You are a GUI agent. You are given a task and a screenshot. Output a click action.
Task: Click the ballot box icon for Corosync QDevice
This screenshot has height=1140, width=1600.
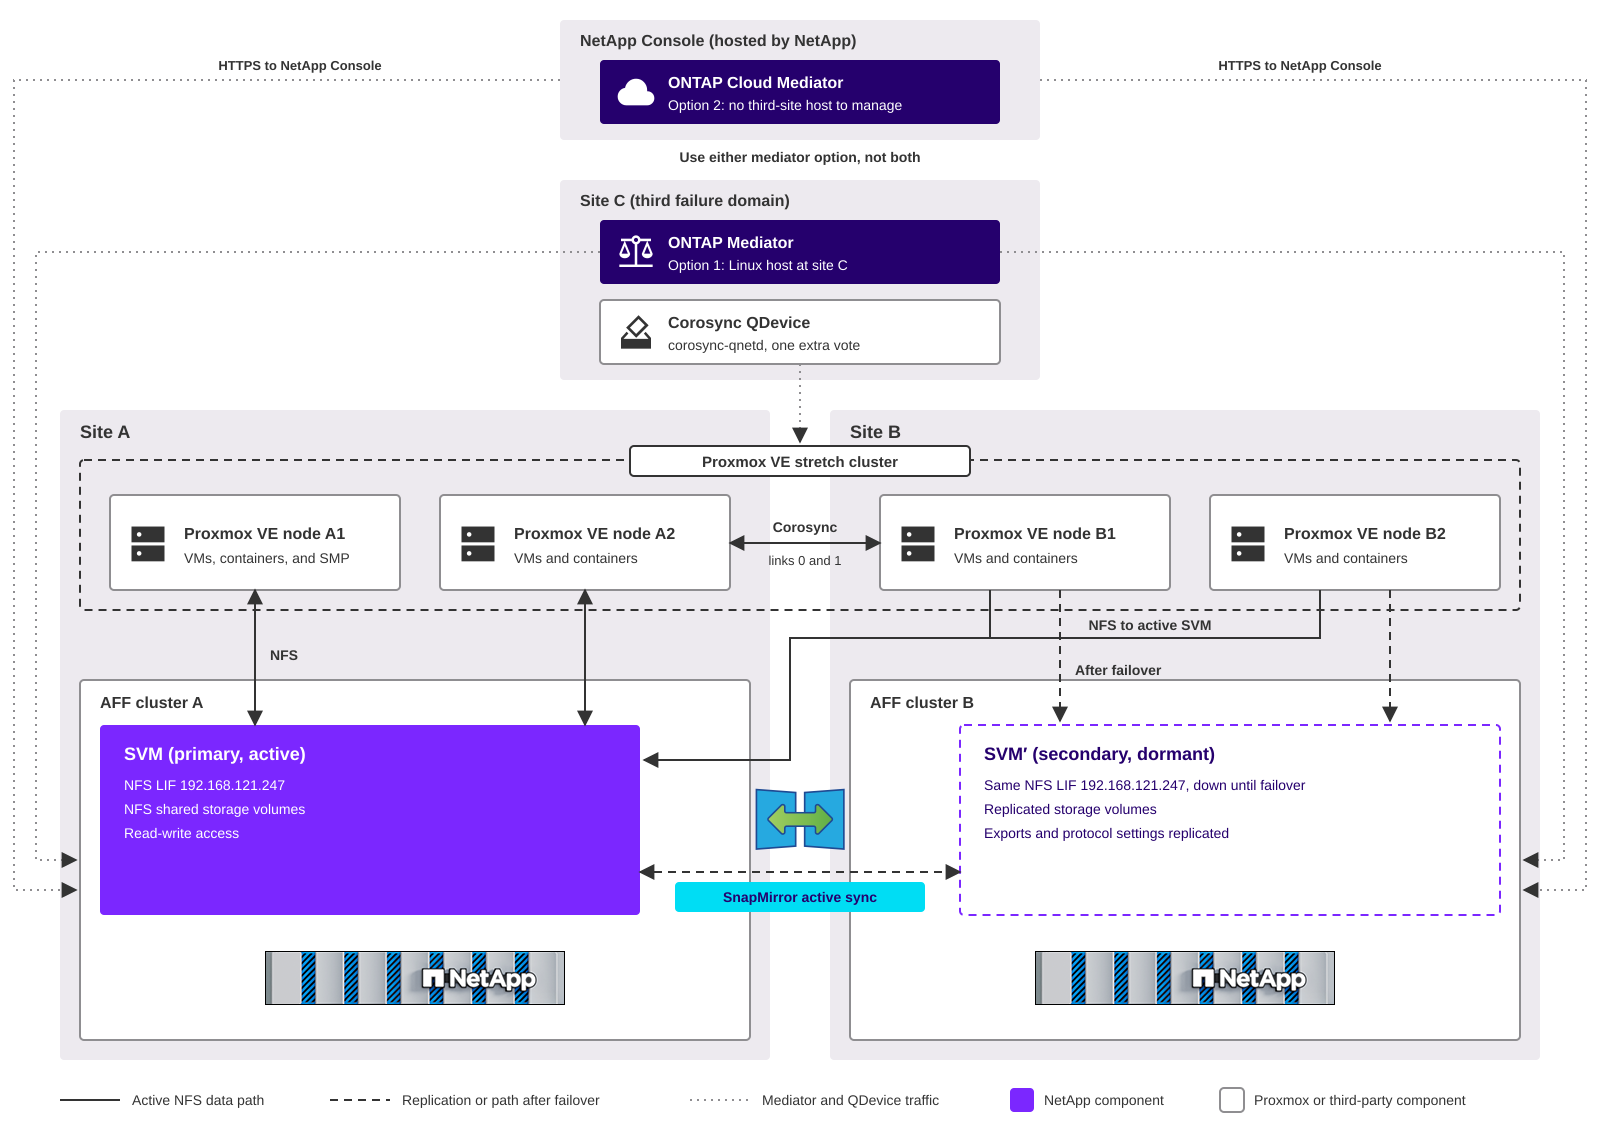point(636,332)
